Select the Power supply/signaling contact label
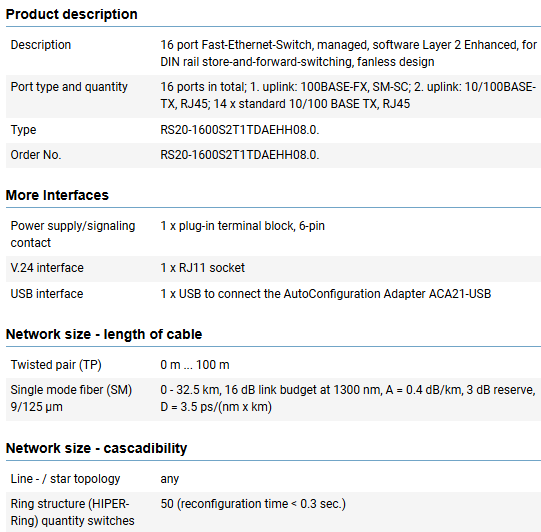541x532 pixels. click(x=73, y=234)
